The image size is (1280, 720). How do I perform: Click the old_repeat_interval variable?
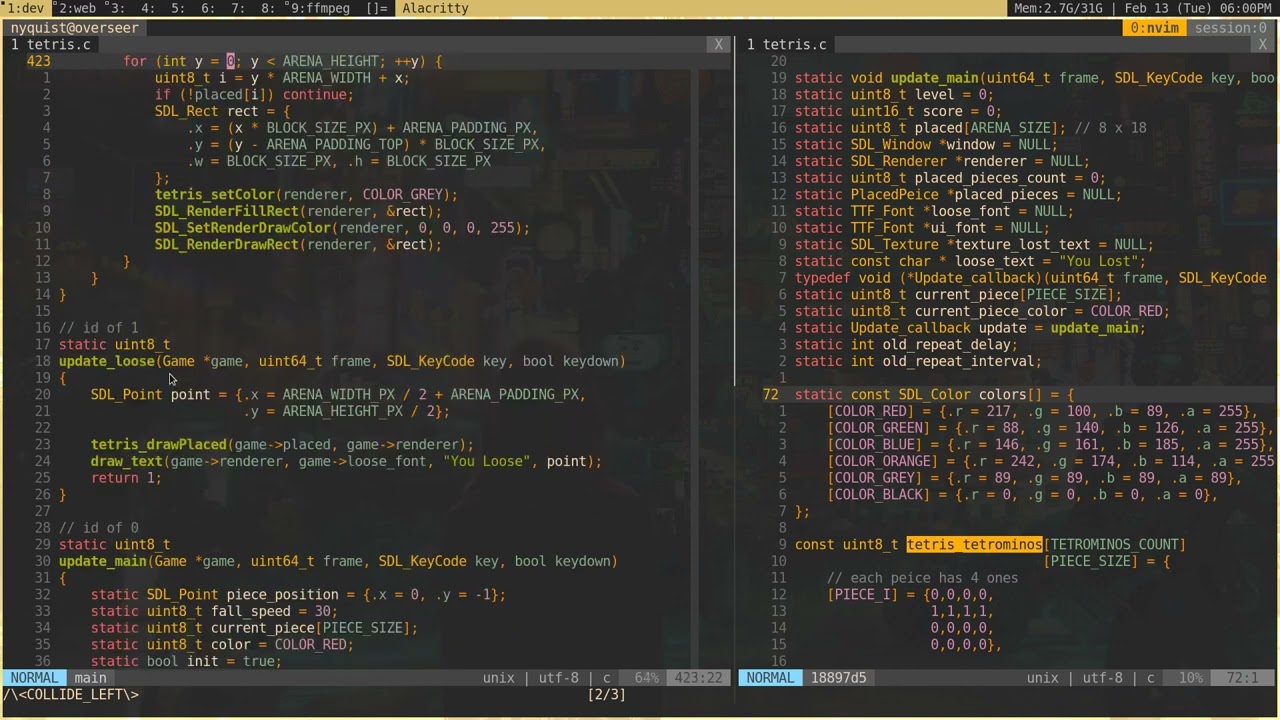point(959,361)
